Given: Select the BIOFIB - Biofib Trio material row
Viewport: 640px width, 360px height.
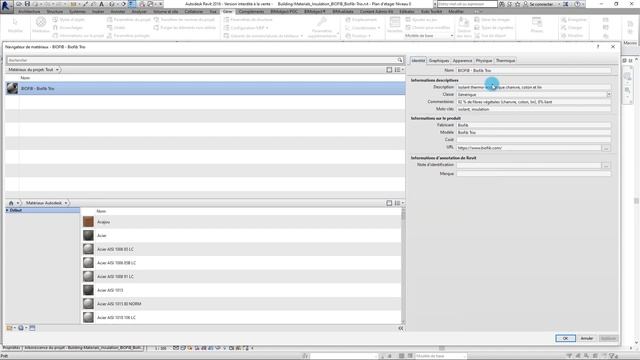Looking at the screenshot, I should pyautogui.click(x=205, y=89).
